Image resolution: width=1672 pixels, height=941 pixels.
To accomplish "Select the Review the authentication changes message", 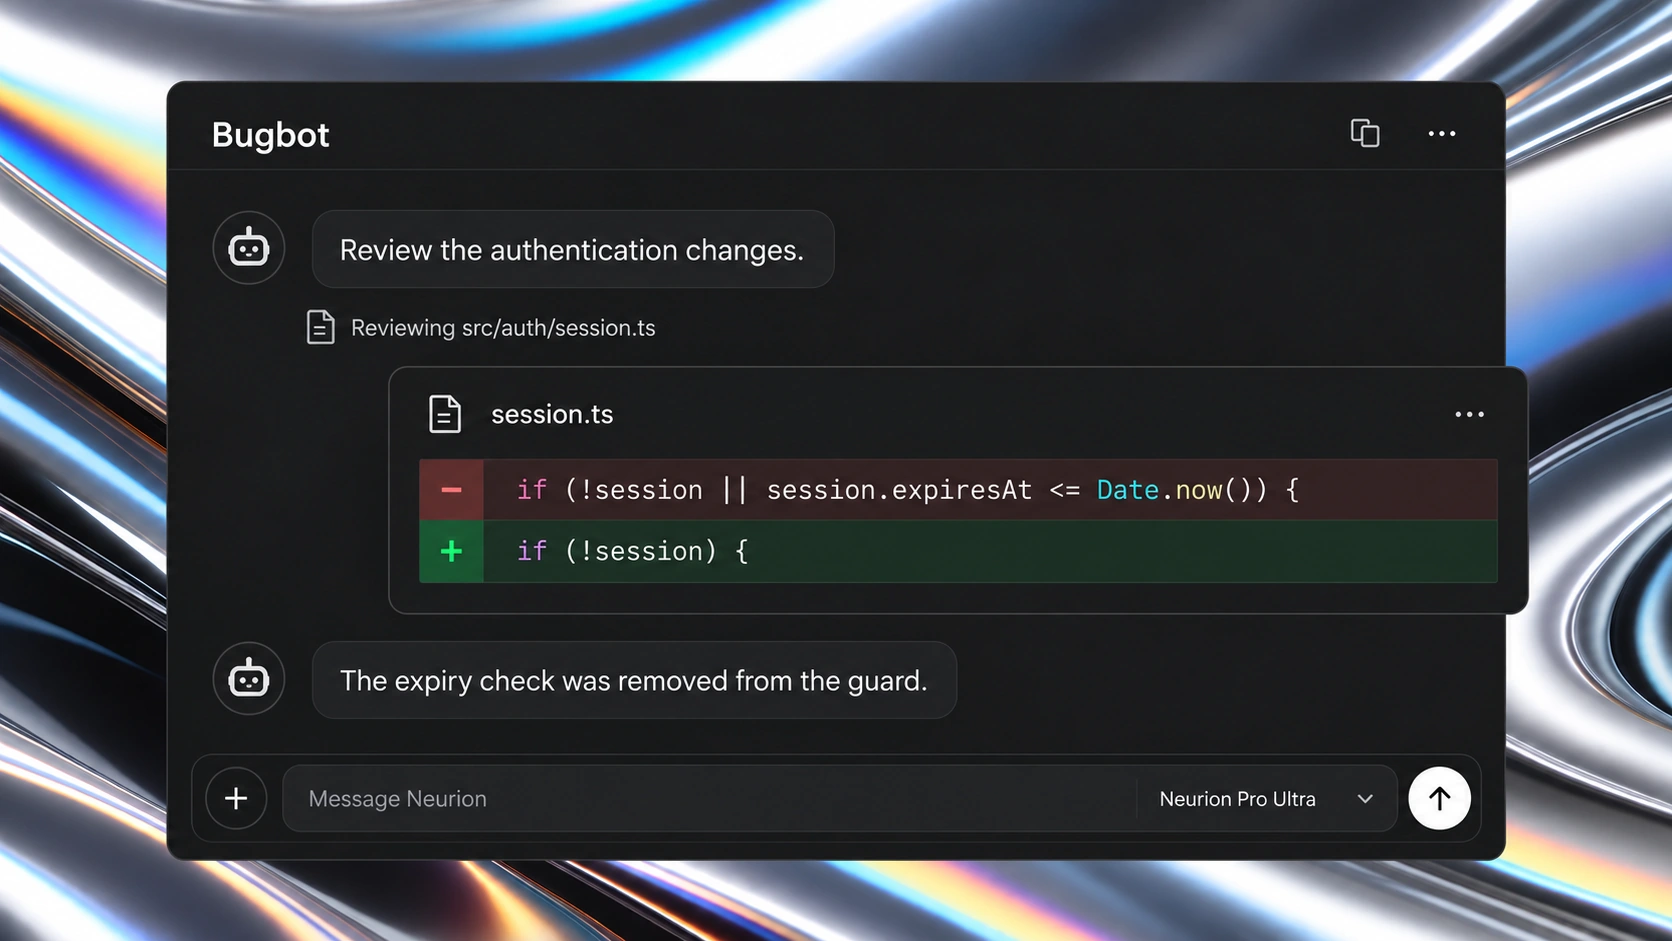I will (x=573, y=249).
